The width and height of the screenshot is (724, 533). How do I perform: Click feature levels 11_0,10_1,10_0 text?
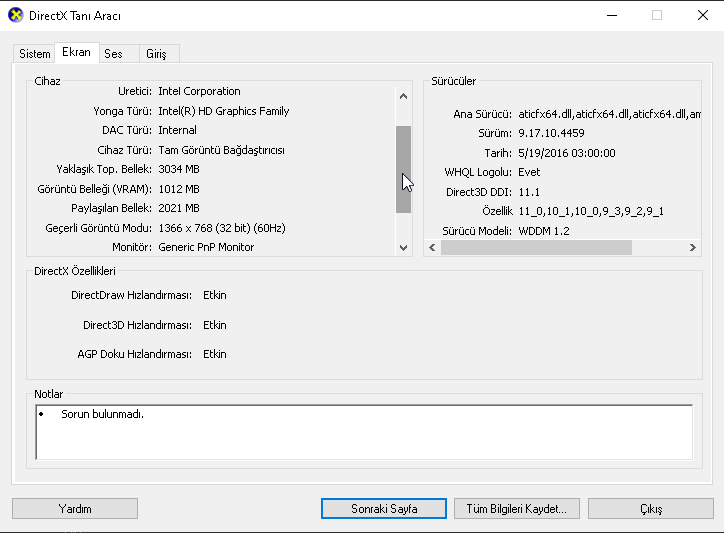tap(591, 211)
